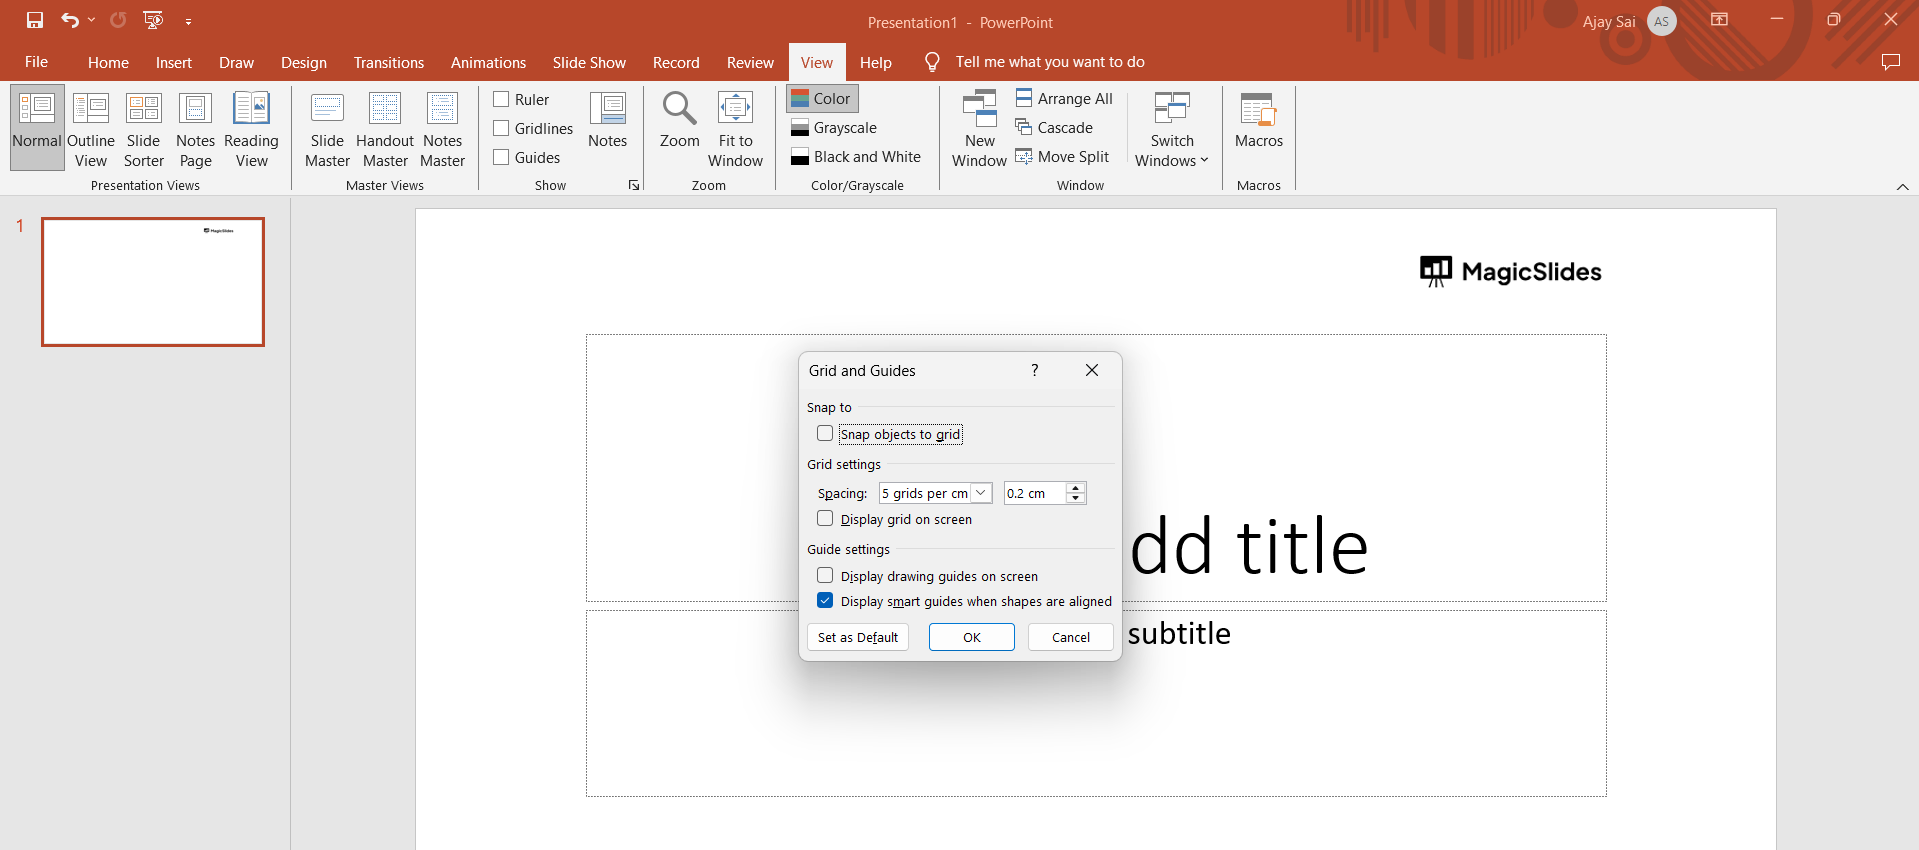This screenshot has height=850, width=1919.
Task: Open the Slide Master view
Action: pos(327,128)
